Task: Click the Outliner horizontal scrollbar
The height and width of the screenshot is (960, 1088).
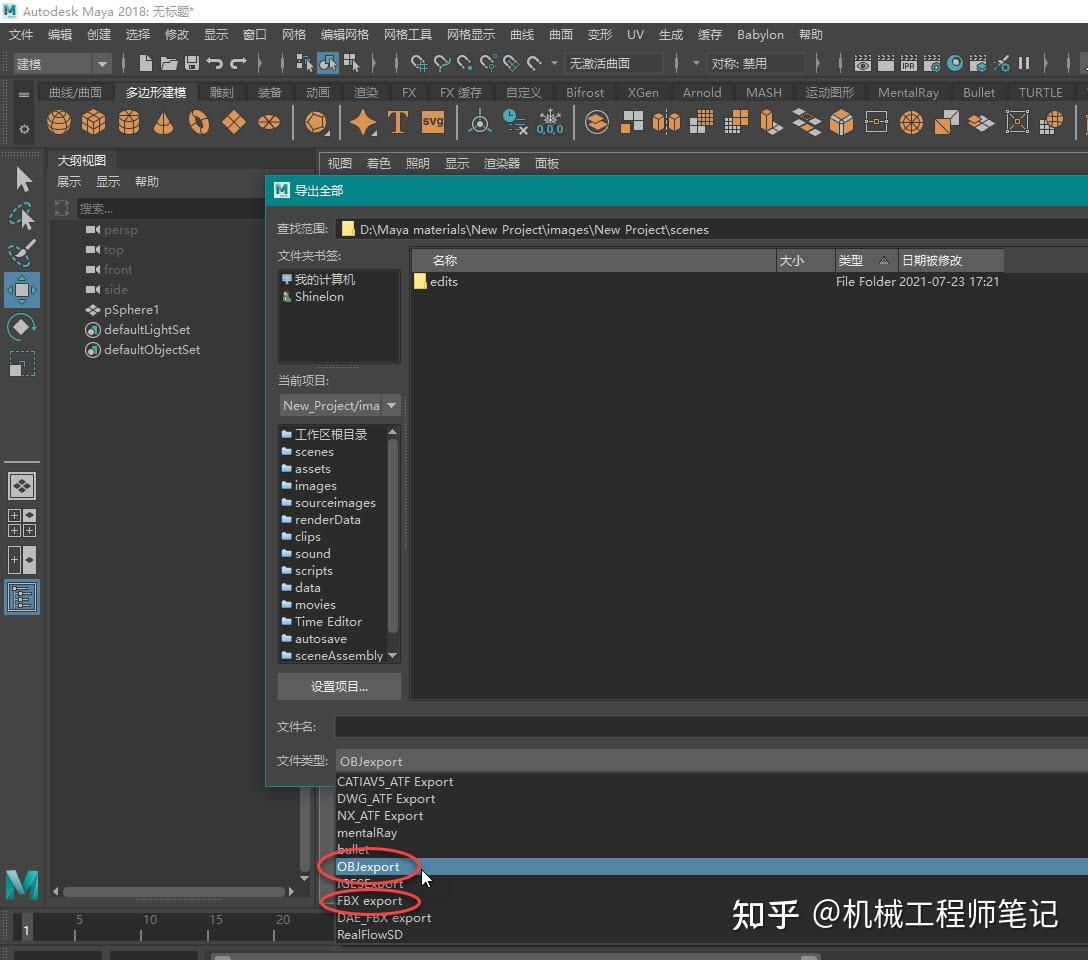Action: (x=173, y=891)
